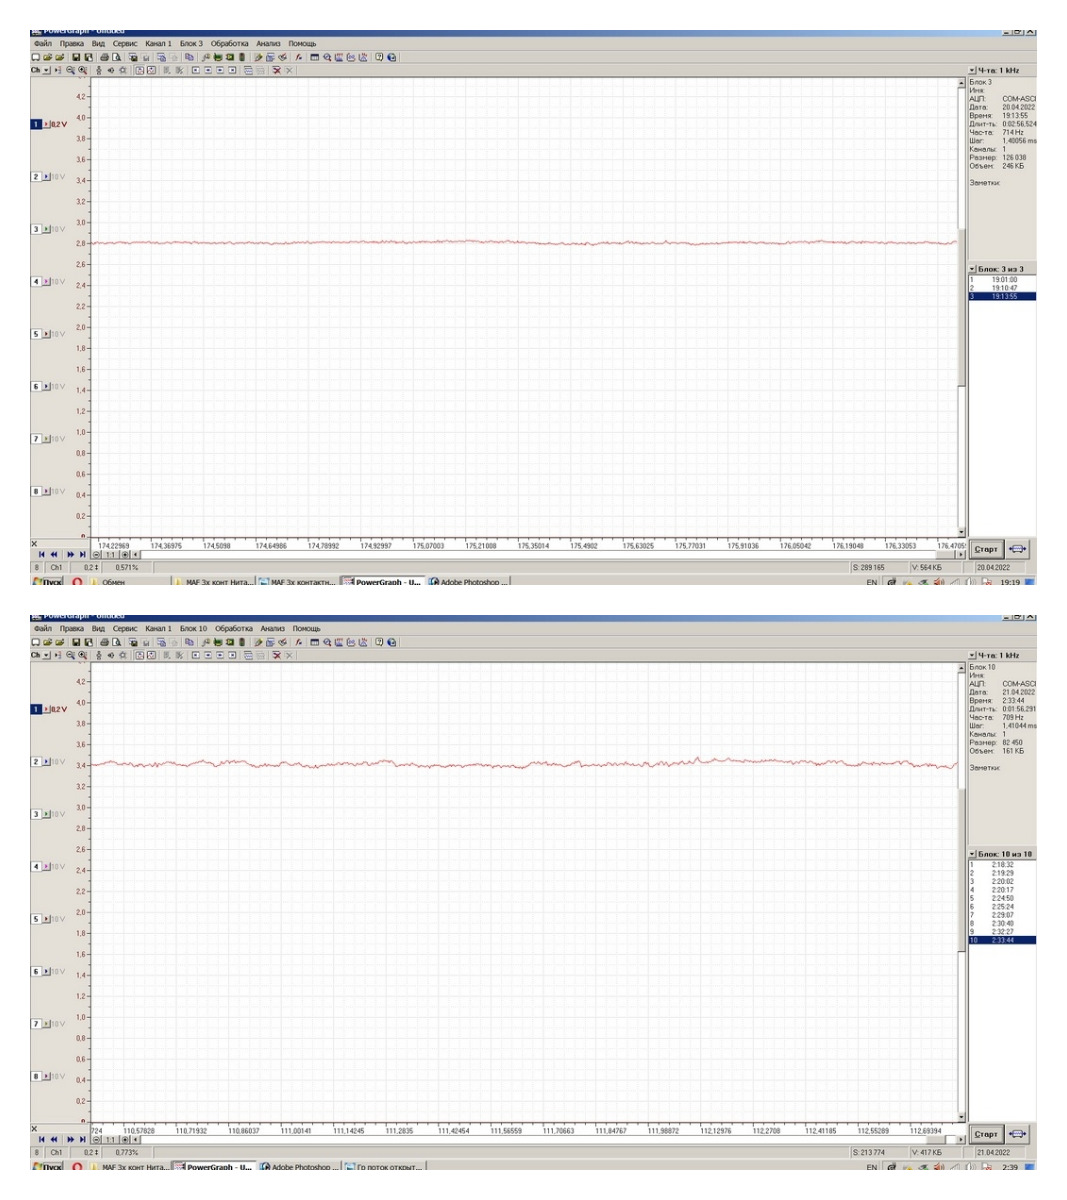
Task: Toggle channel 3 in Блок 3 window
Action: pos(36,229)
